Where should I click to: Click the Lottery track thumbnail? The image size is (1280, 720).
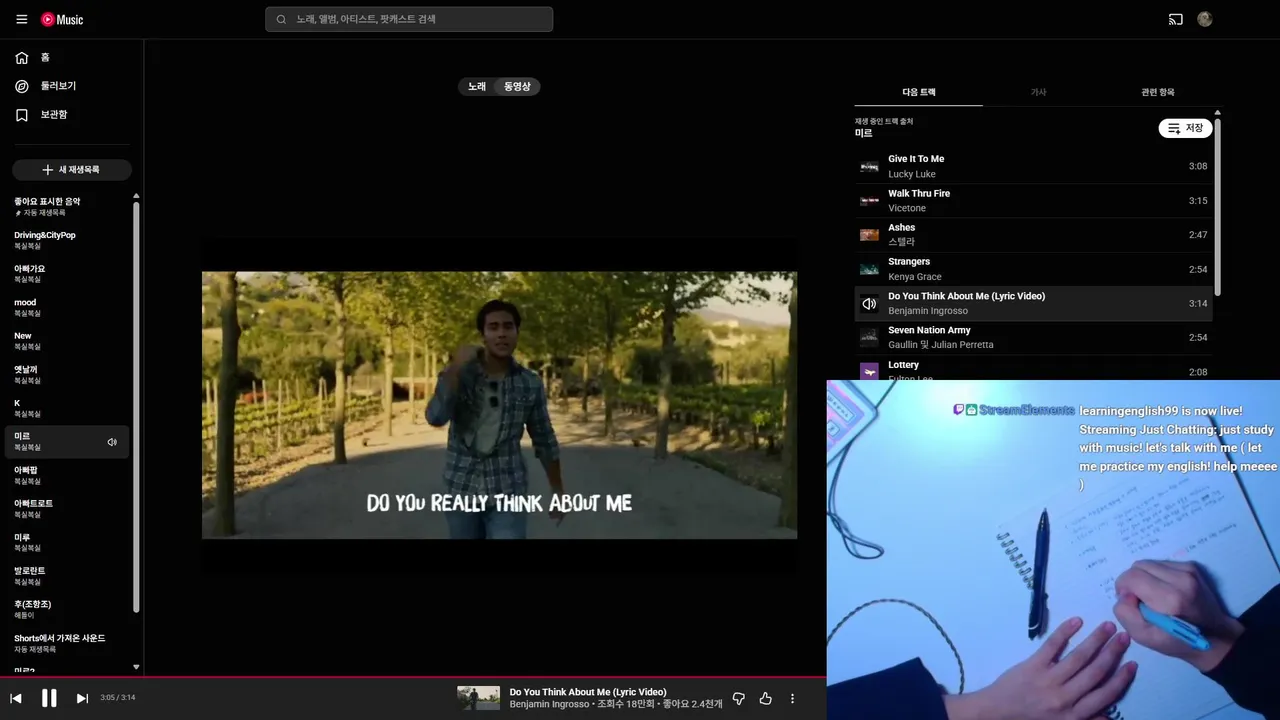point(869,371)
